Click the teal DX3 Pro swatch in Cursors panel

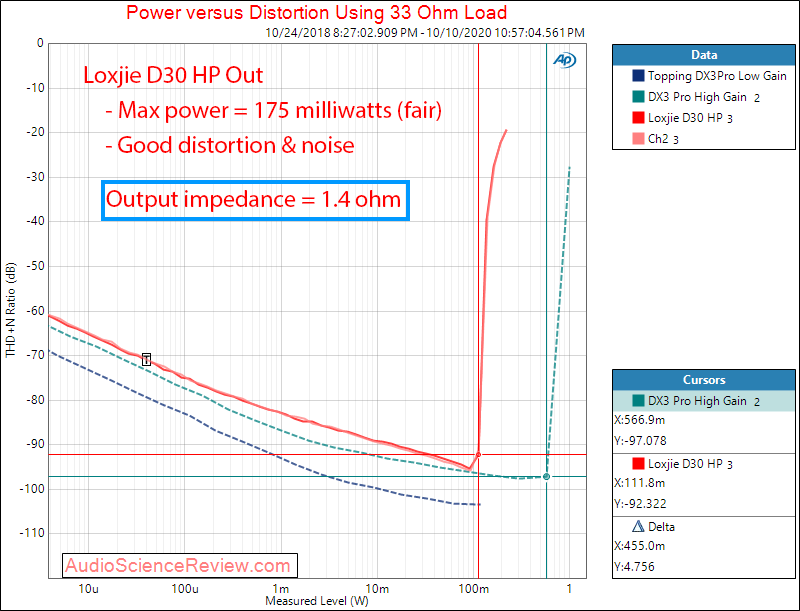point(638,400)
